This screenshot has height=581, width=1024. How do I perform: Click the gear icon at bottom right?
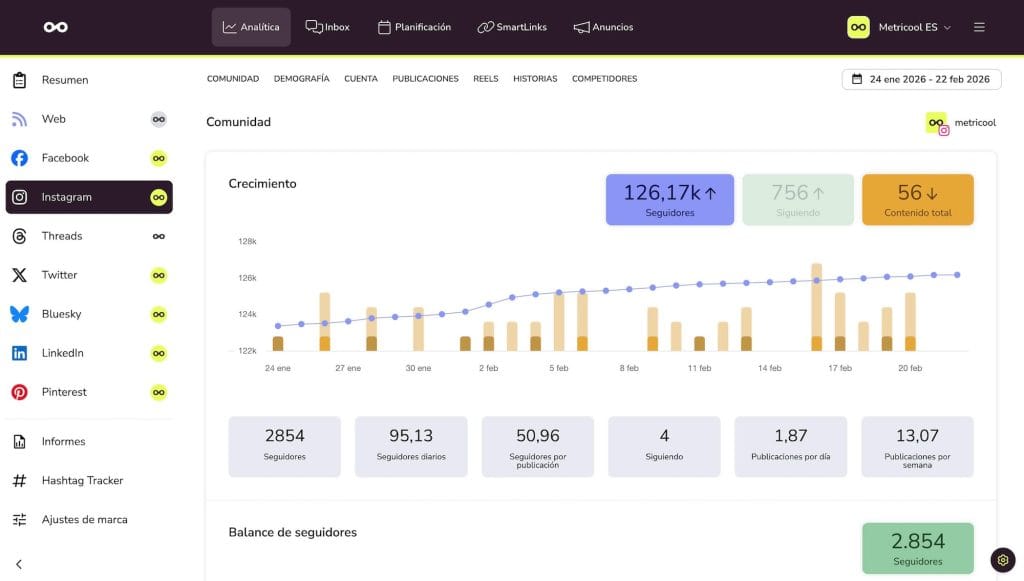1003,560
